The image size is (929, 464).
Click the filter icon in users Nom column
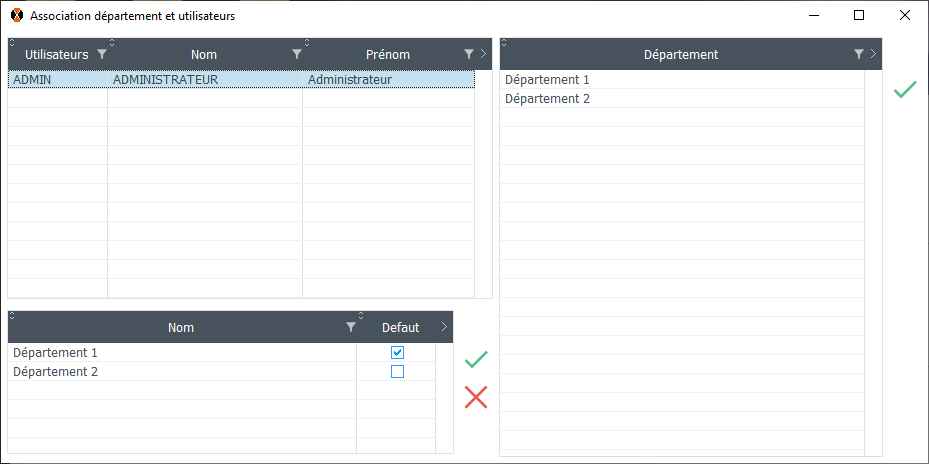296,54
